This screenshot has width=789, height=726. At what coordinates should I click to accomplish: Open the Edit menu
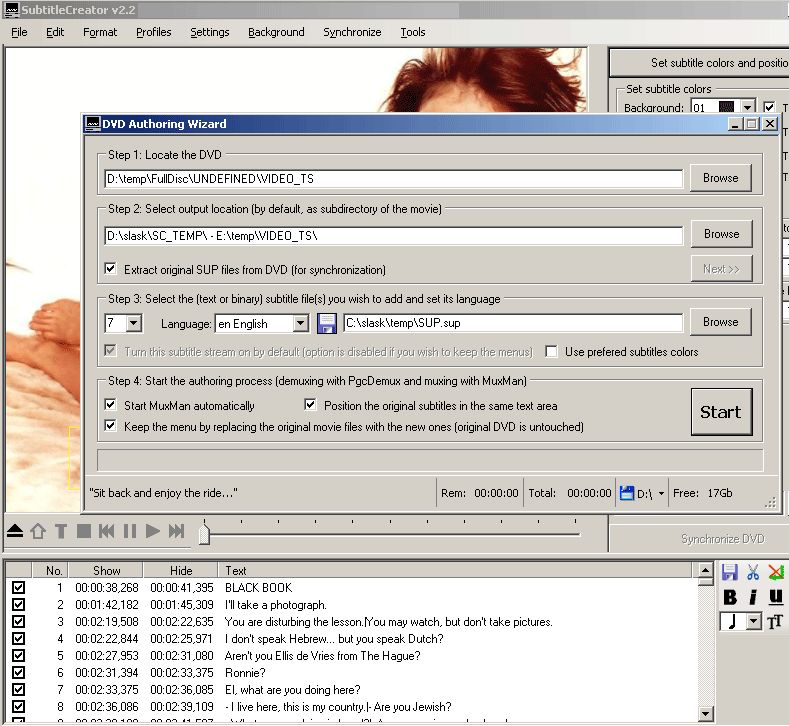(x=55, y=32)
